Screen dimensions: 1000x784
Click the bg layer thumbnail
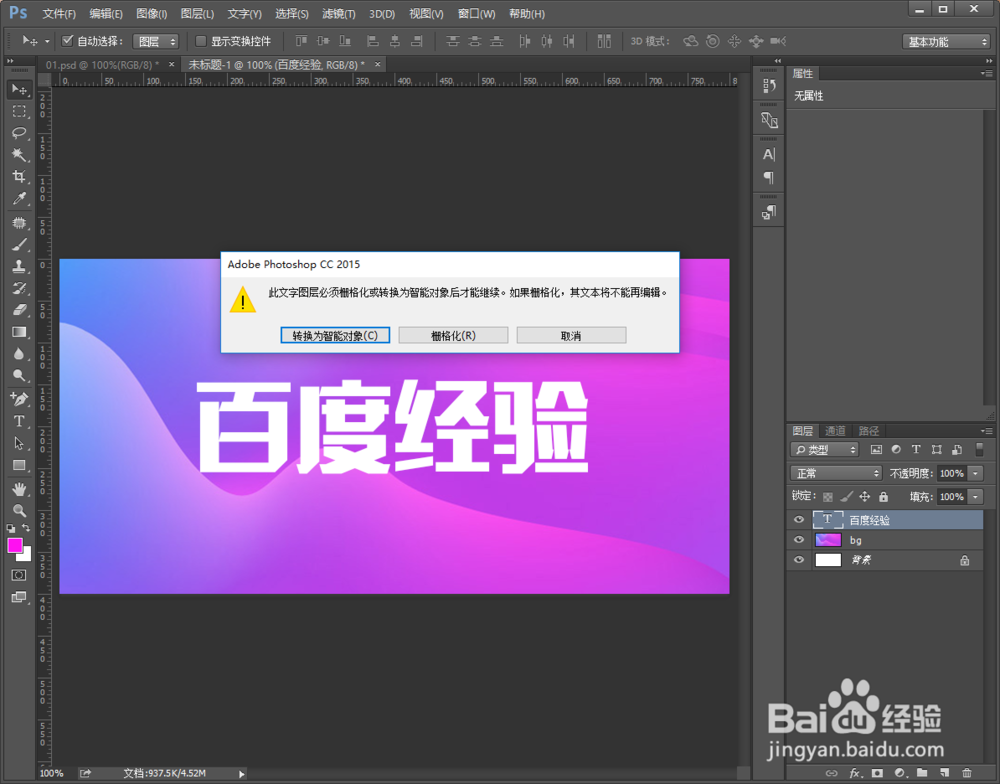[828, 540]
